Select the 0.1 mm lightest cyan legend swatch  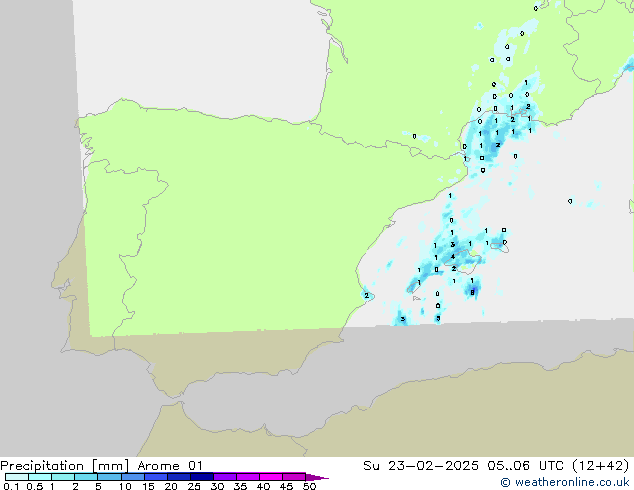[17, 477]
